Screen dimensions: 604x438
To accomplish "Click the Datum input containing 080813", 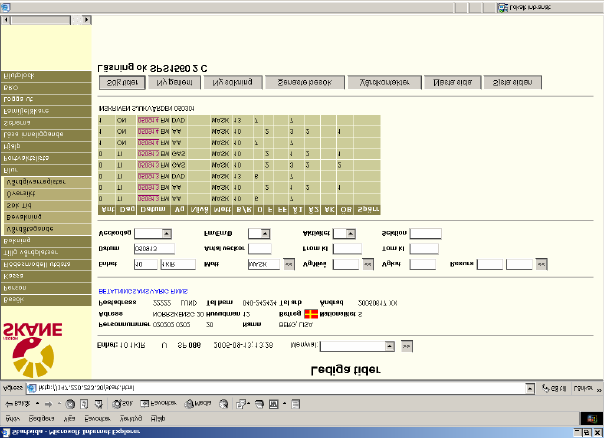I will pos(154,249).
